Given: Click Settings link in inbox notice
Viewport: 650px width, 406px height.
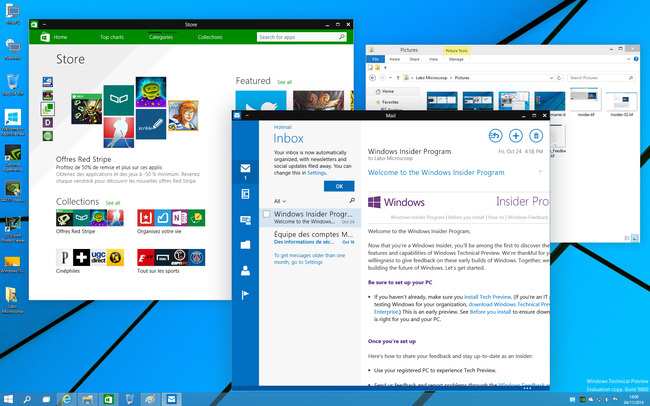Looking at the screenshot, I should pos(316,173).
